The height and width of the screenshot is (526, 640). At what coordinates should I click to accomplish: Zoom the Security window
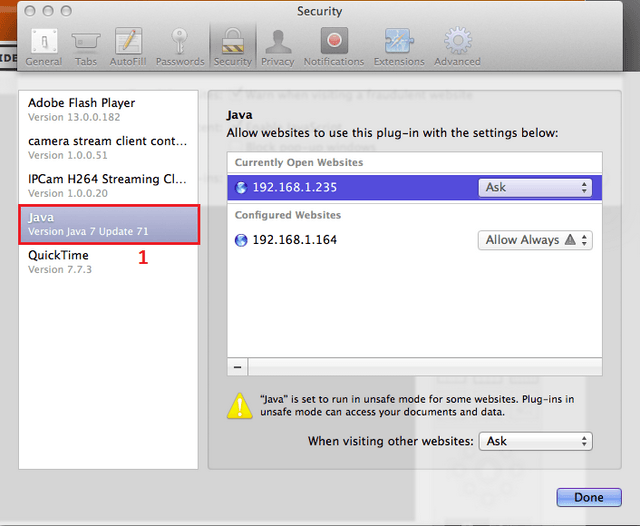coord(66,11)
